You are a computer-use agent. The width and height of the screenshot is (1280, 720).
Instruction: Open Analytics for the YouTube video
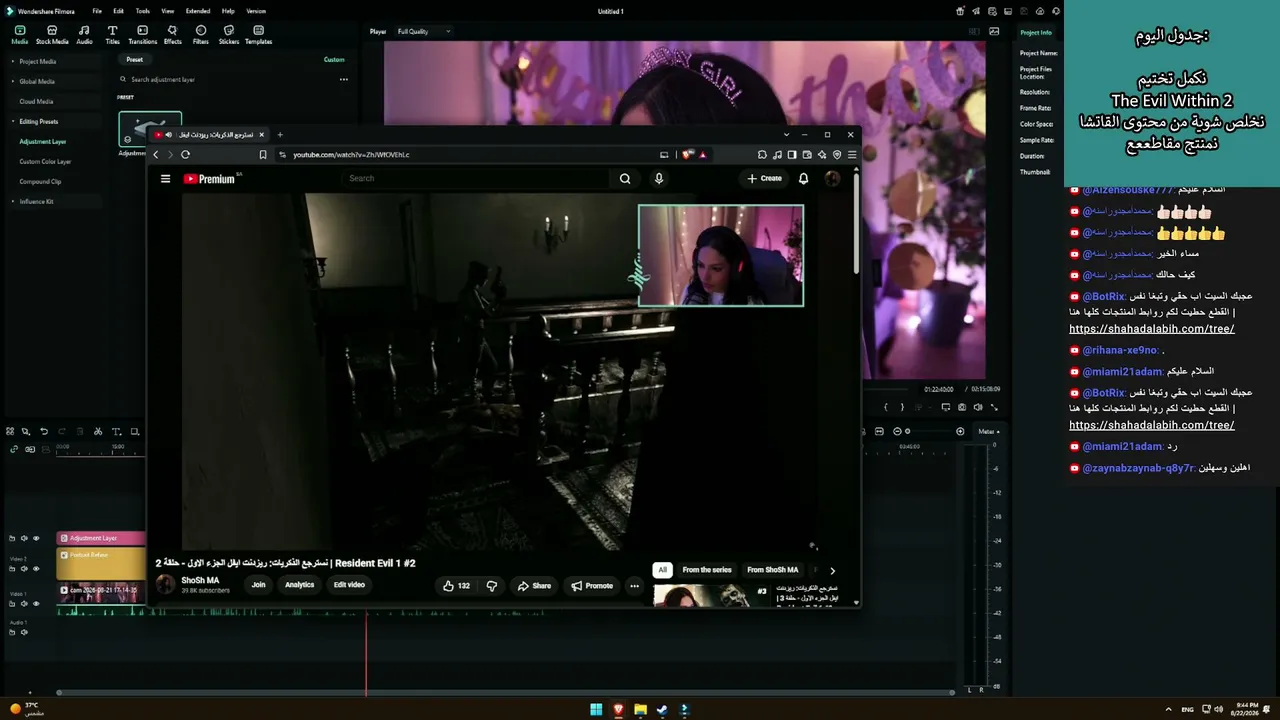click(300, 585)
